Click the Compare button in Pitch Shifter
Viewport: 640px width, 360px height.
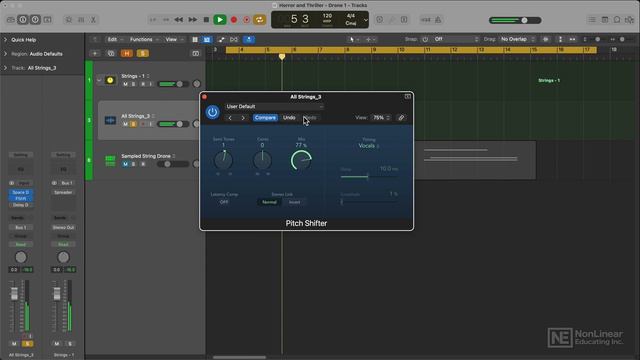click(x=265, y=118)
